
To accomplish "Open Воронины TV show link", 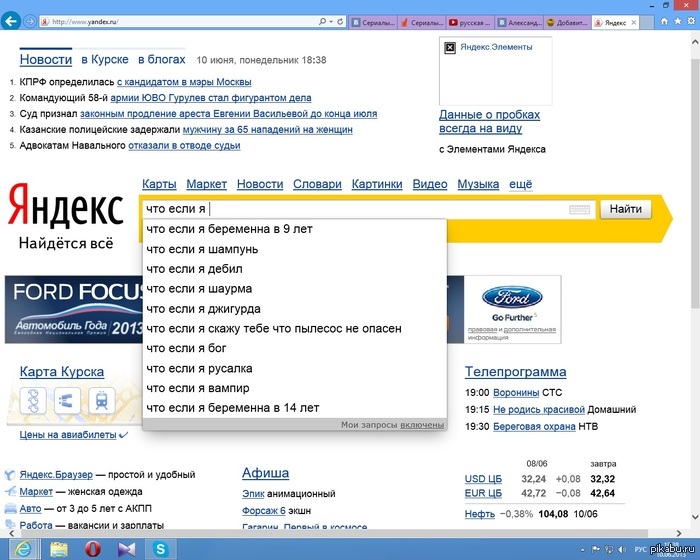I will (x=516, y=393).
